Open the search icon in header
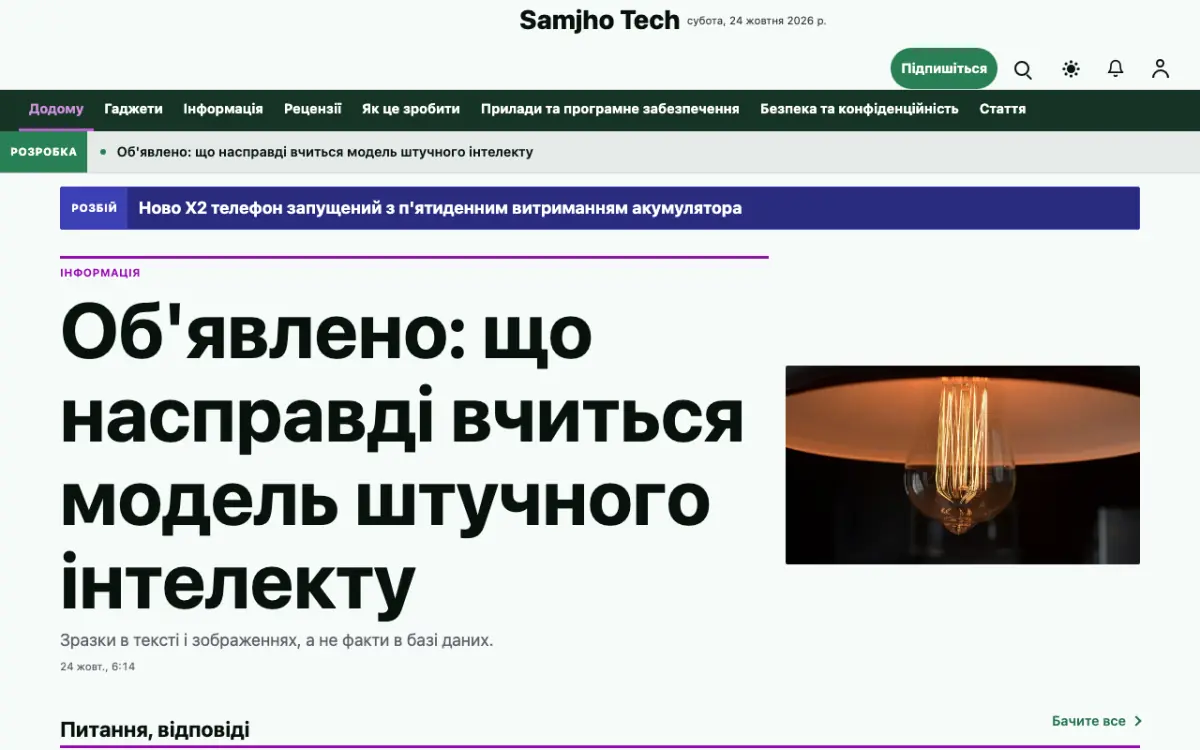The image size is (1200, 750). tap(1023, 69)
